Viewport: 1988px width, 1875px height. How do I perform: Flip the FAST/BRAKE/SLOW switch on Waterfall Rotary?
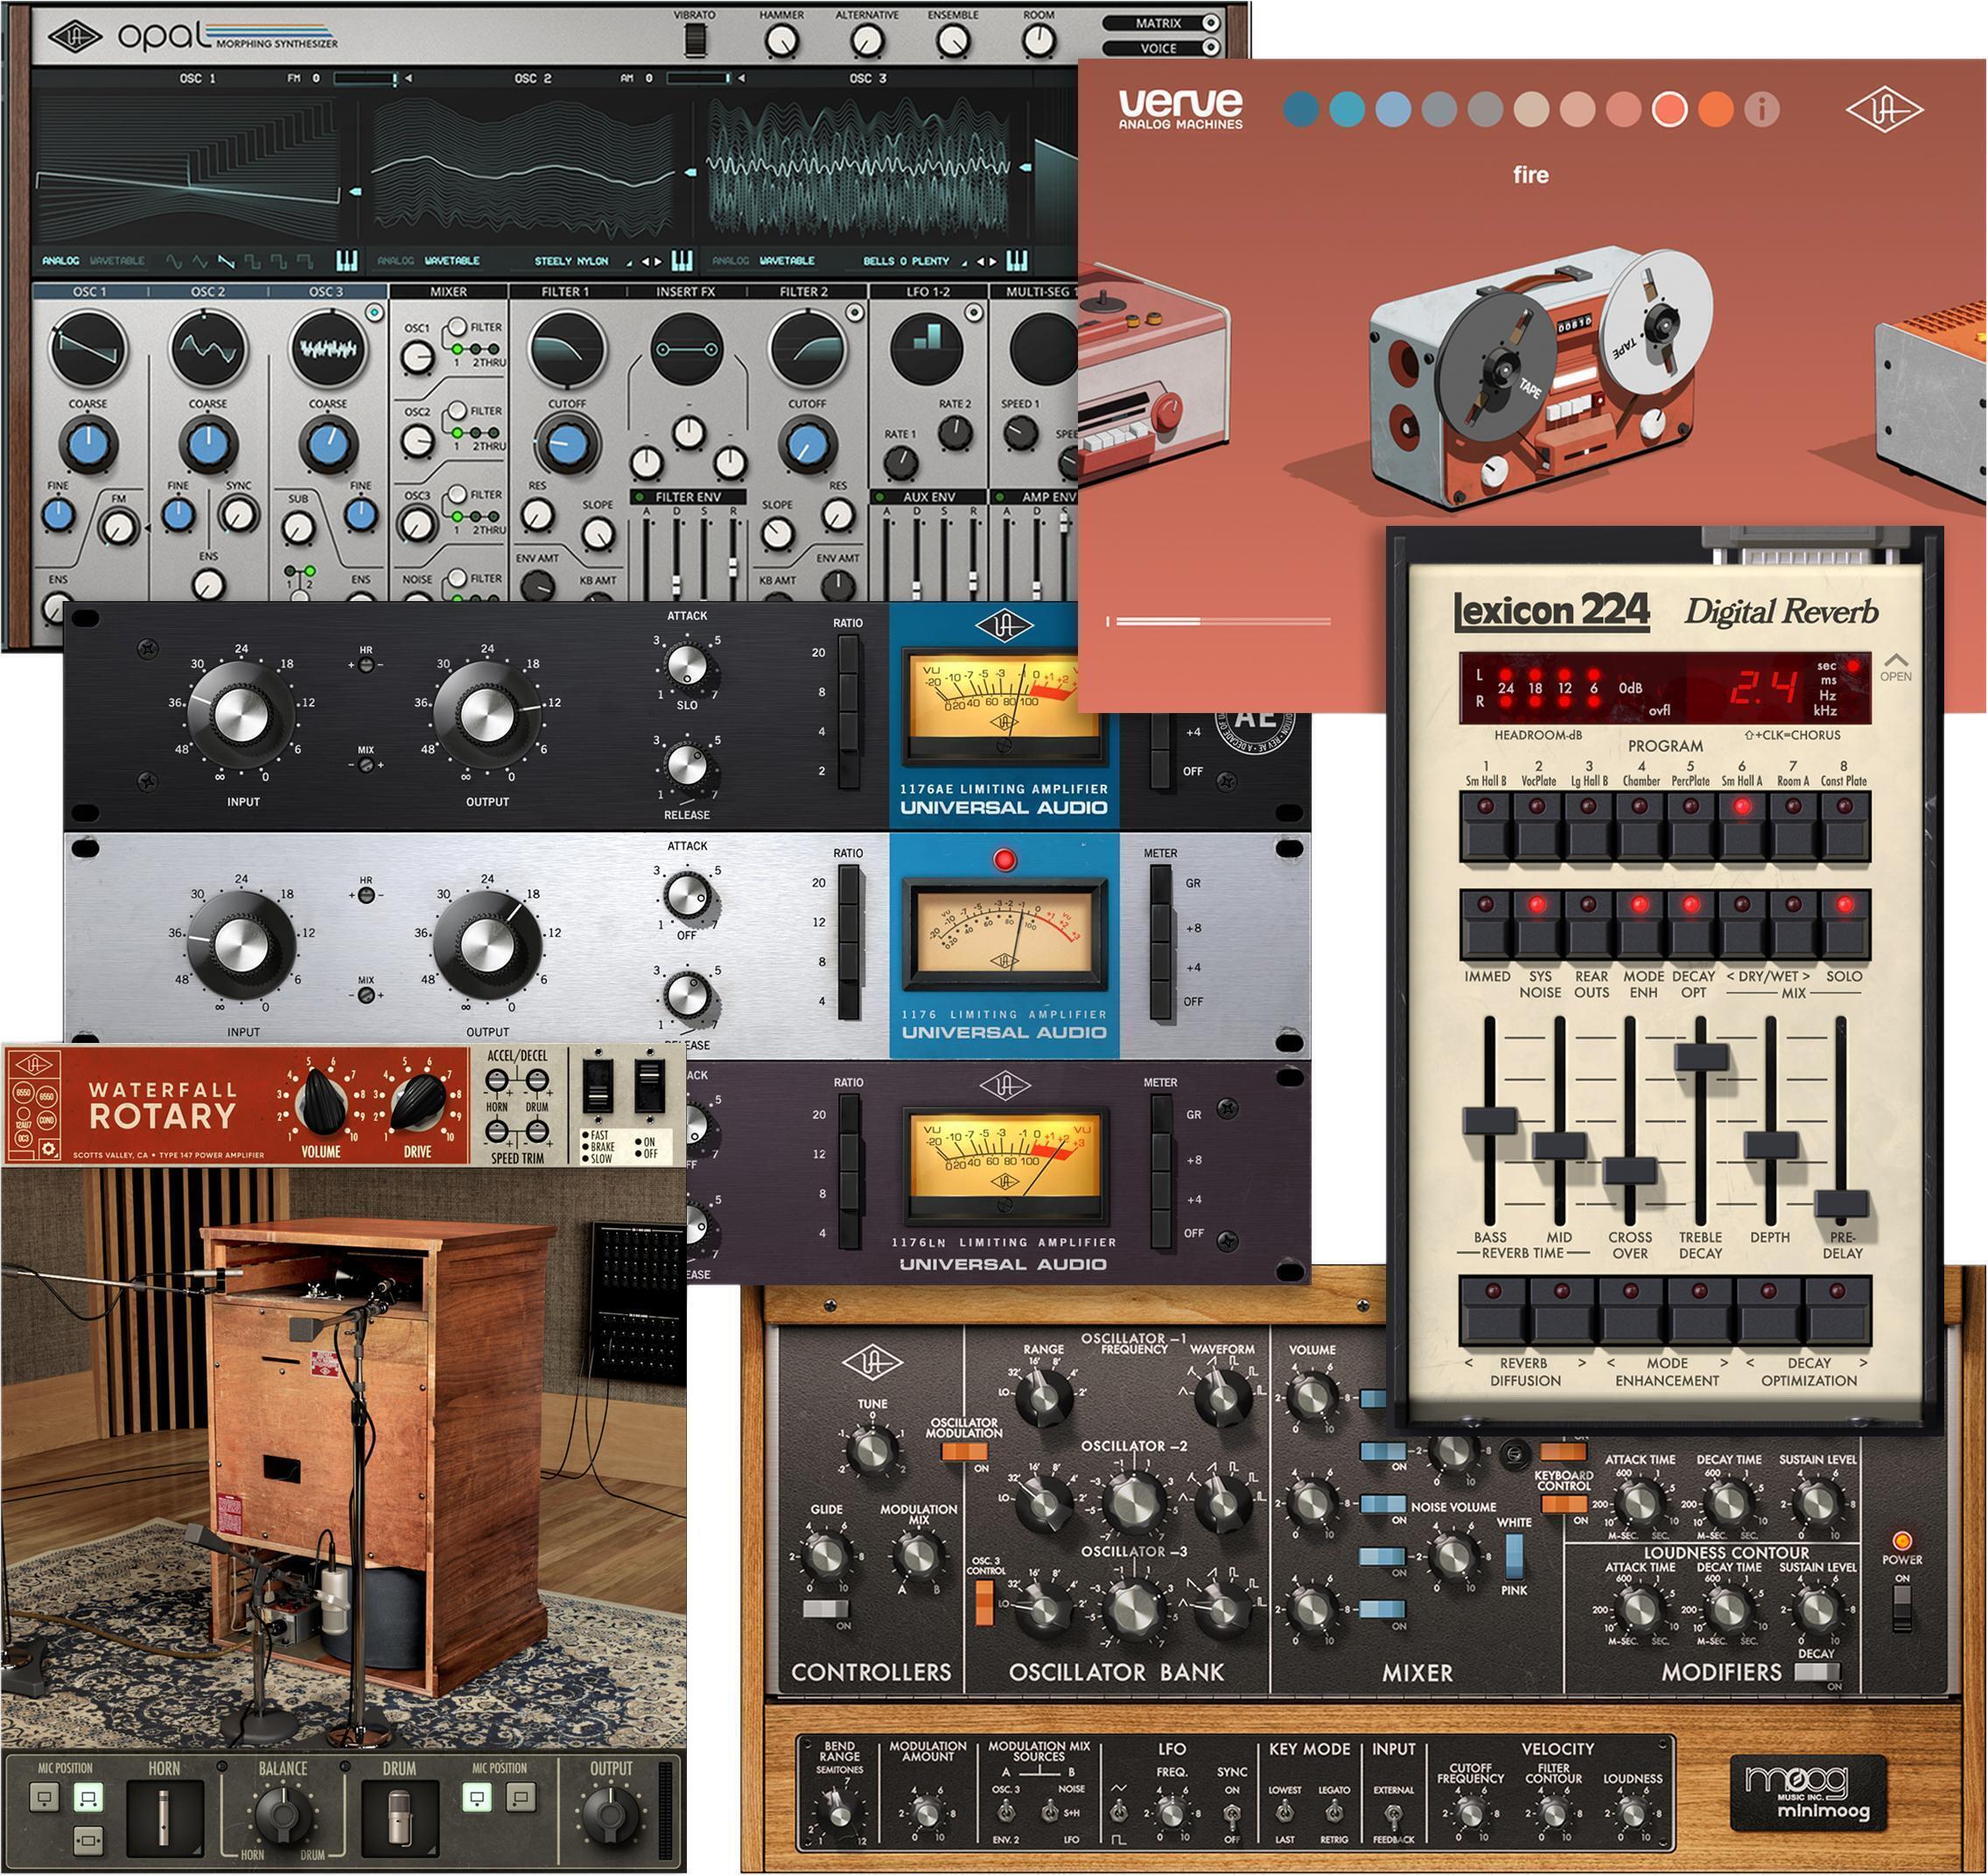pos(598,1086)
